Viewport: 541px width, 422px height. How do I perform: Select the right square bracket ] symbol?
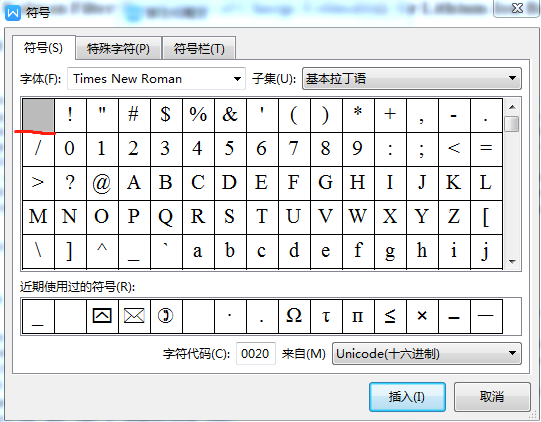click(70, 252)
